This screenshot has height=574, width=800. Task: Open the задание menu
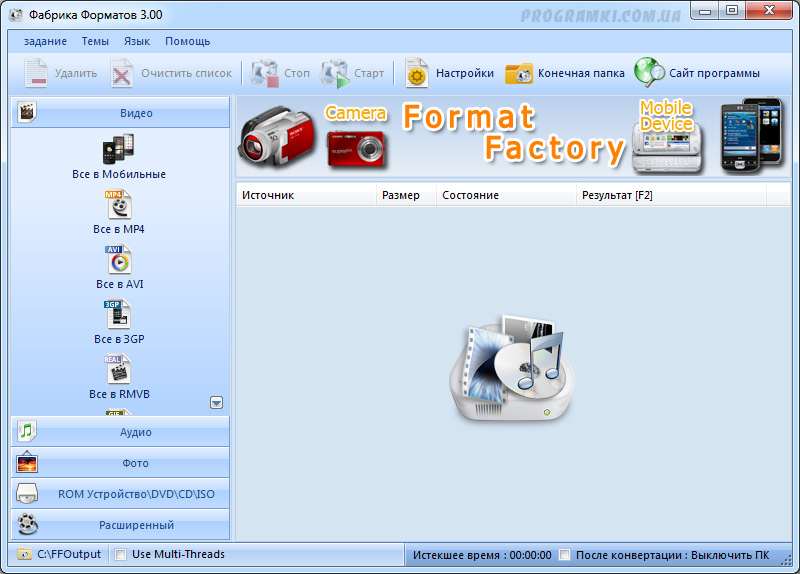45,41
